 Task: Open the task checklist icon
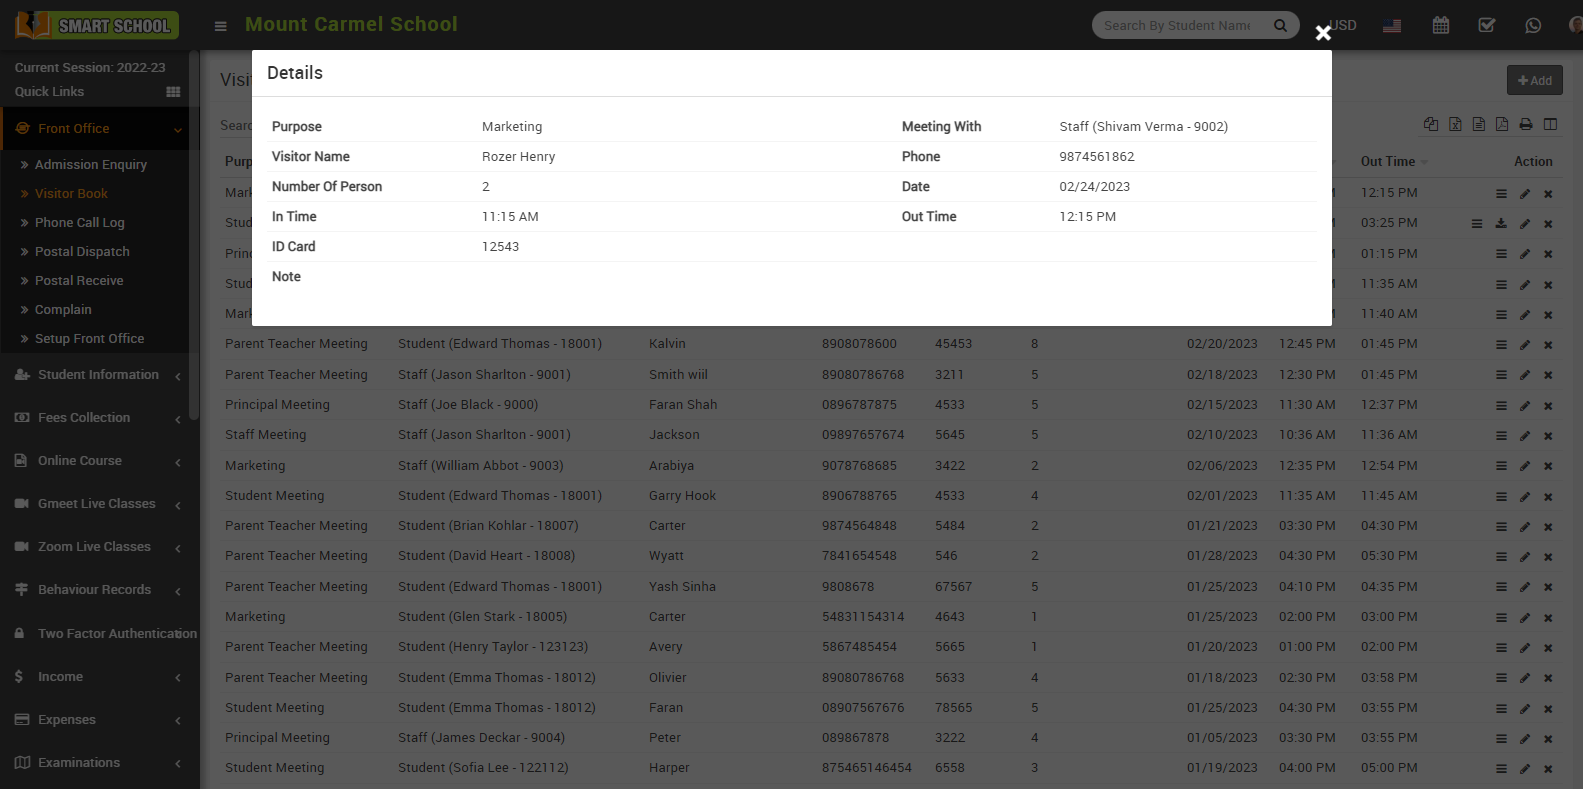[1487, 25]
